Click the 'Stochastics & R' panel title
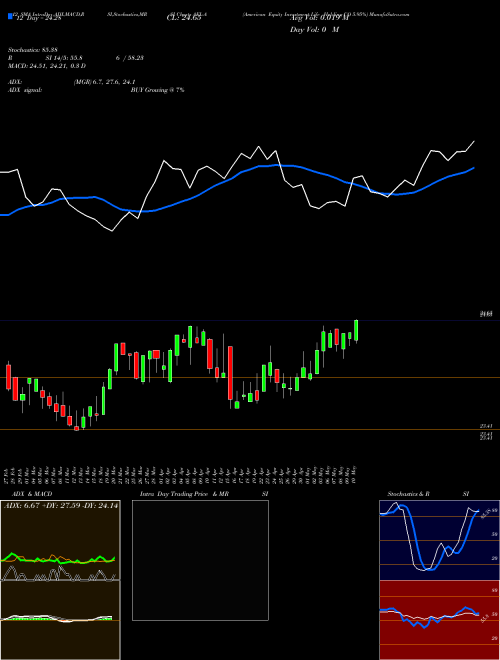The image size is (500, 660). tap(409, 494)
